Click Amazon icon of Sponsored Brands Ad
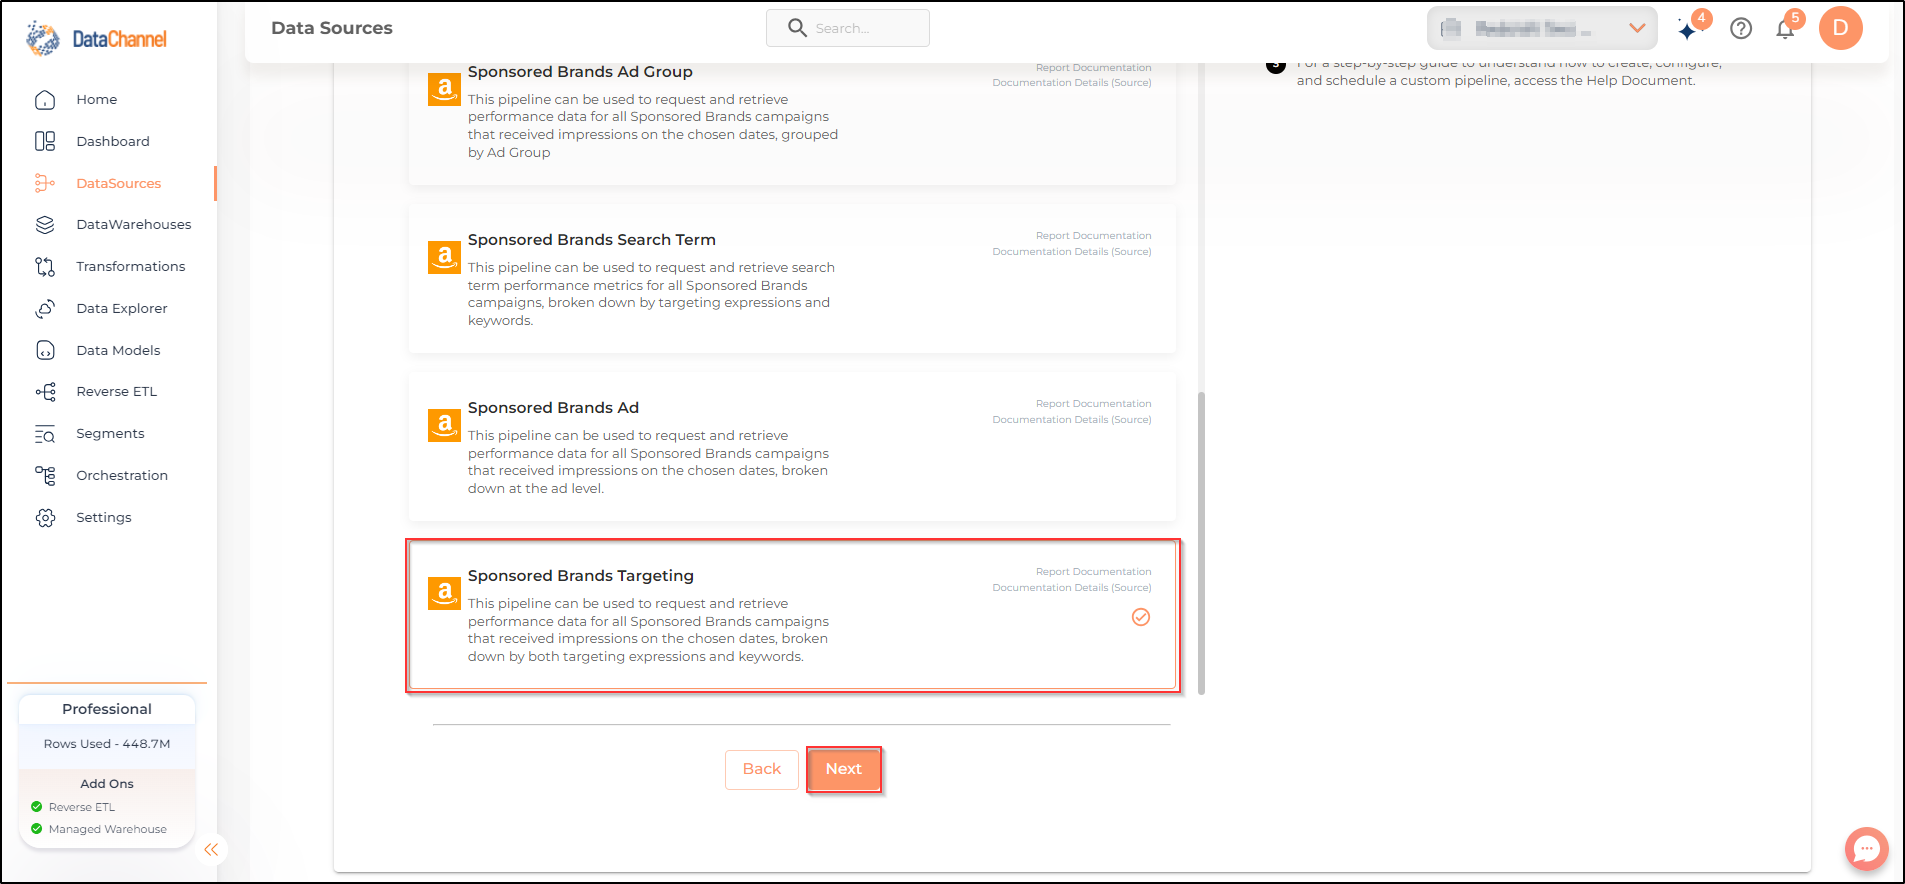This screenshot has width=1905, height=884. pos(444,425)
